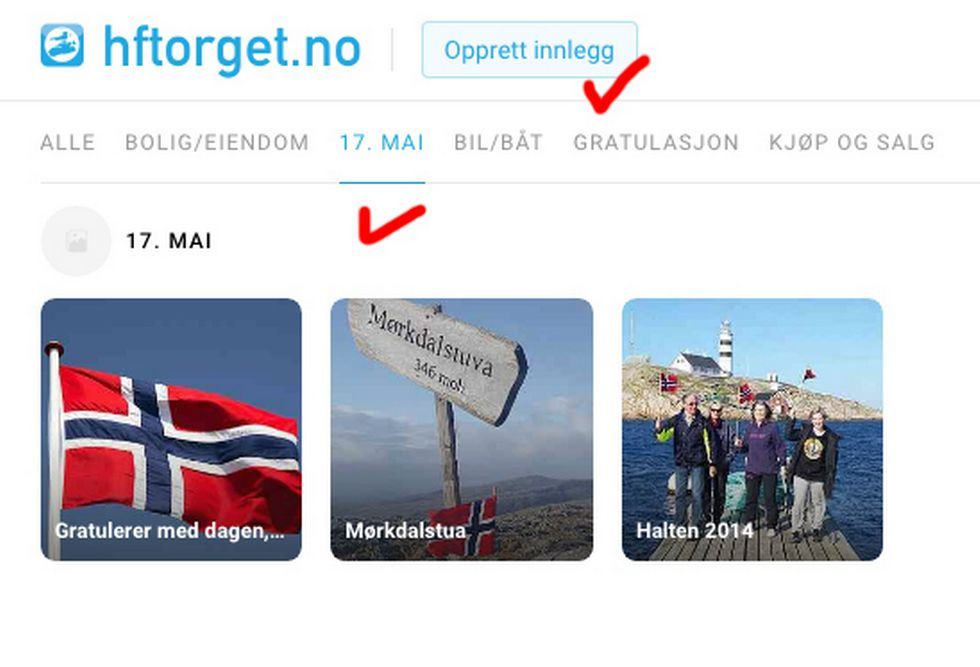Screen dimensions: 980x667
Task: Click the hftorget.no logo icon
Action: coord(62,45)
